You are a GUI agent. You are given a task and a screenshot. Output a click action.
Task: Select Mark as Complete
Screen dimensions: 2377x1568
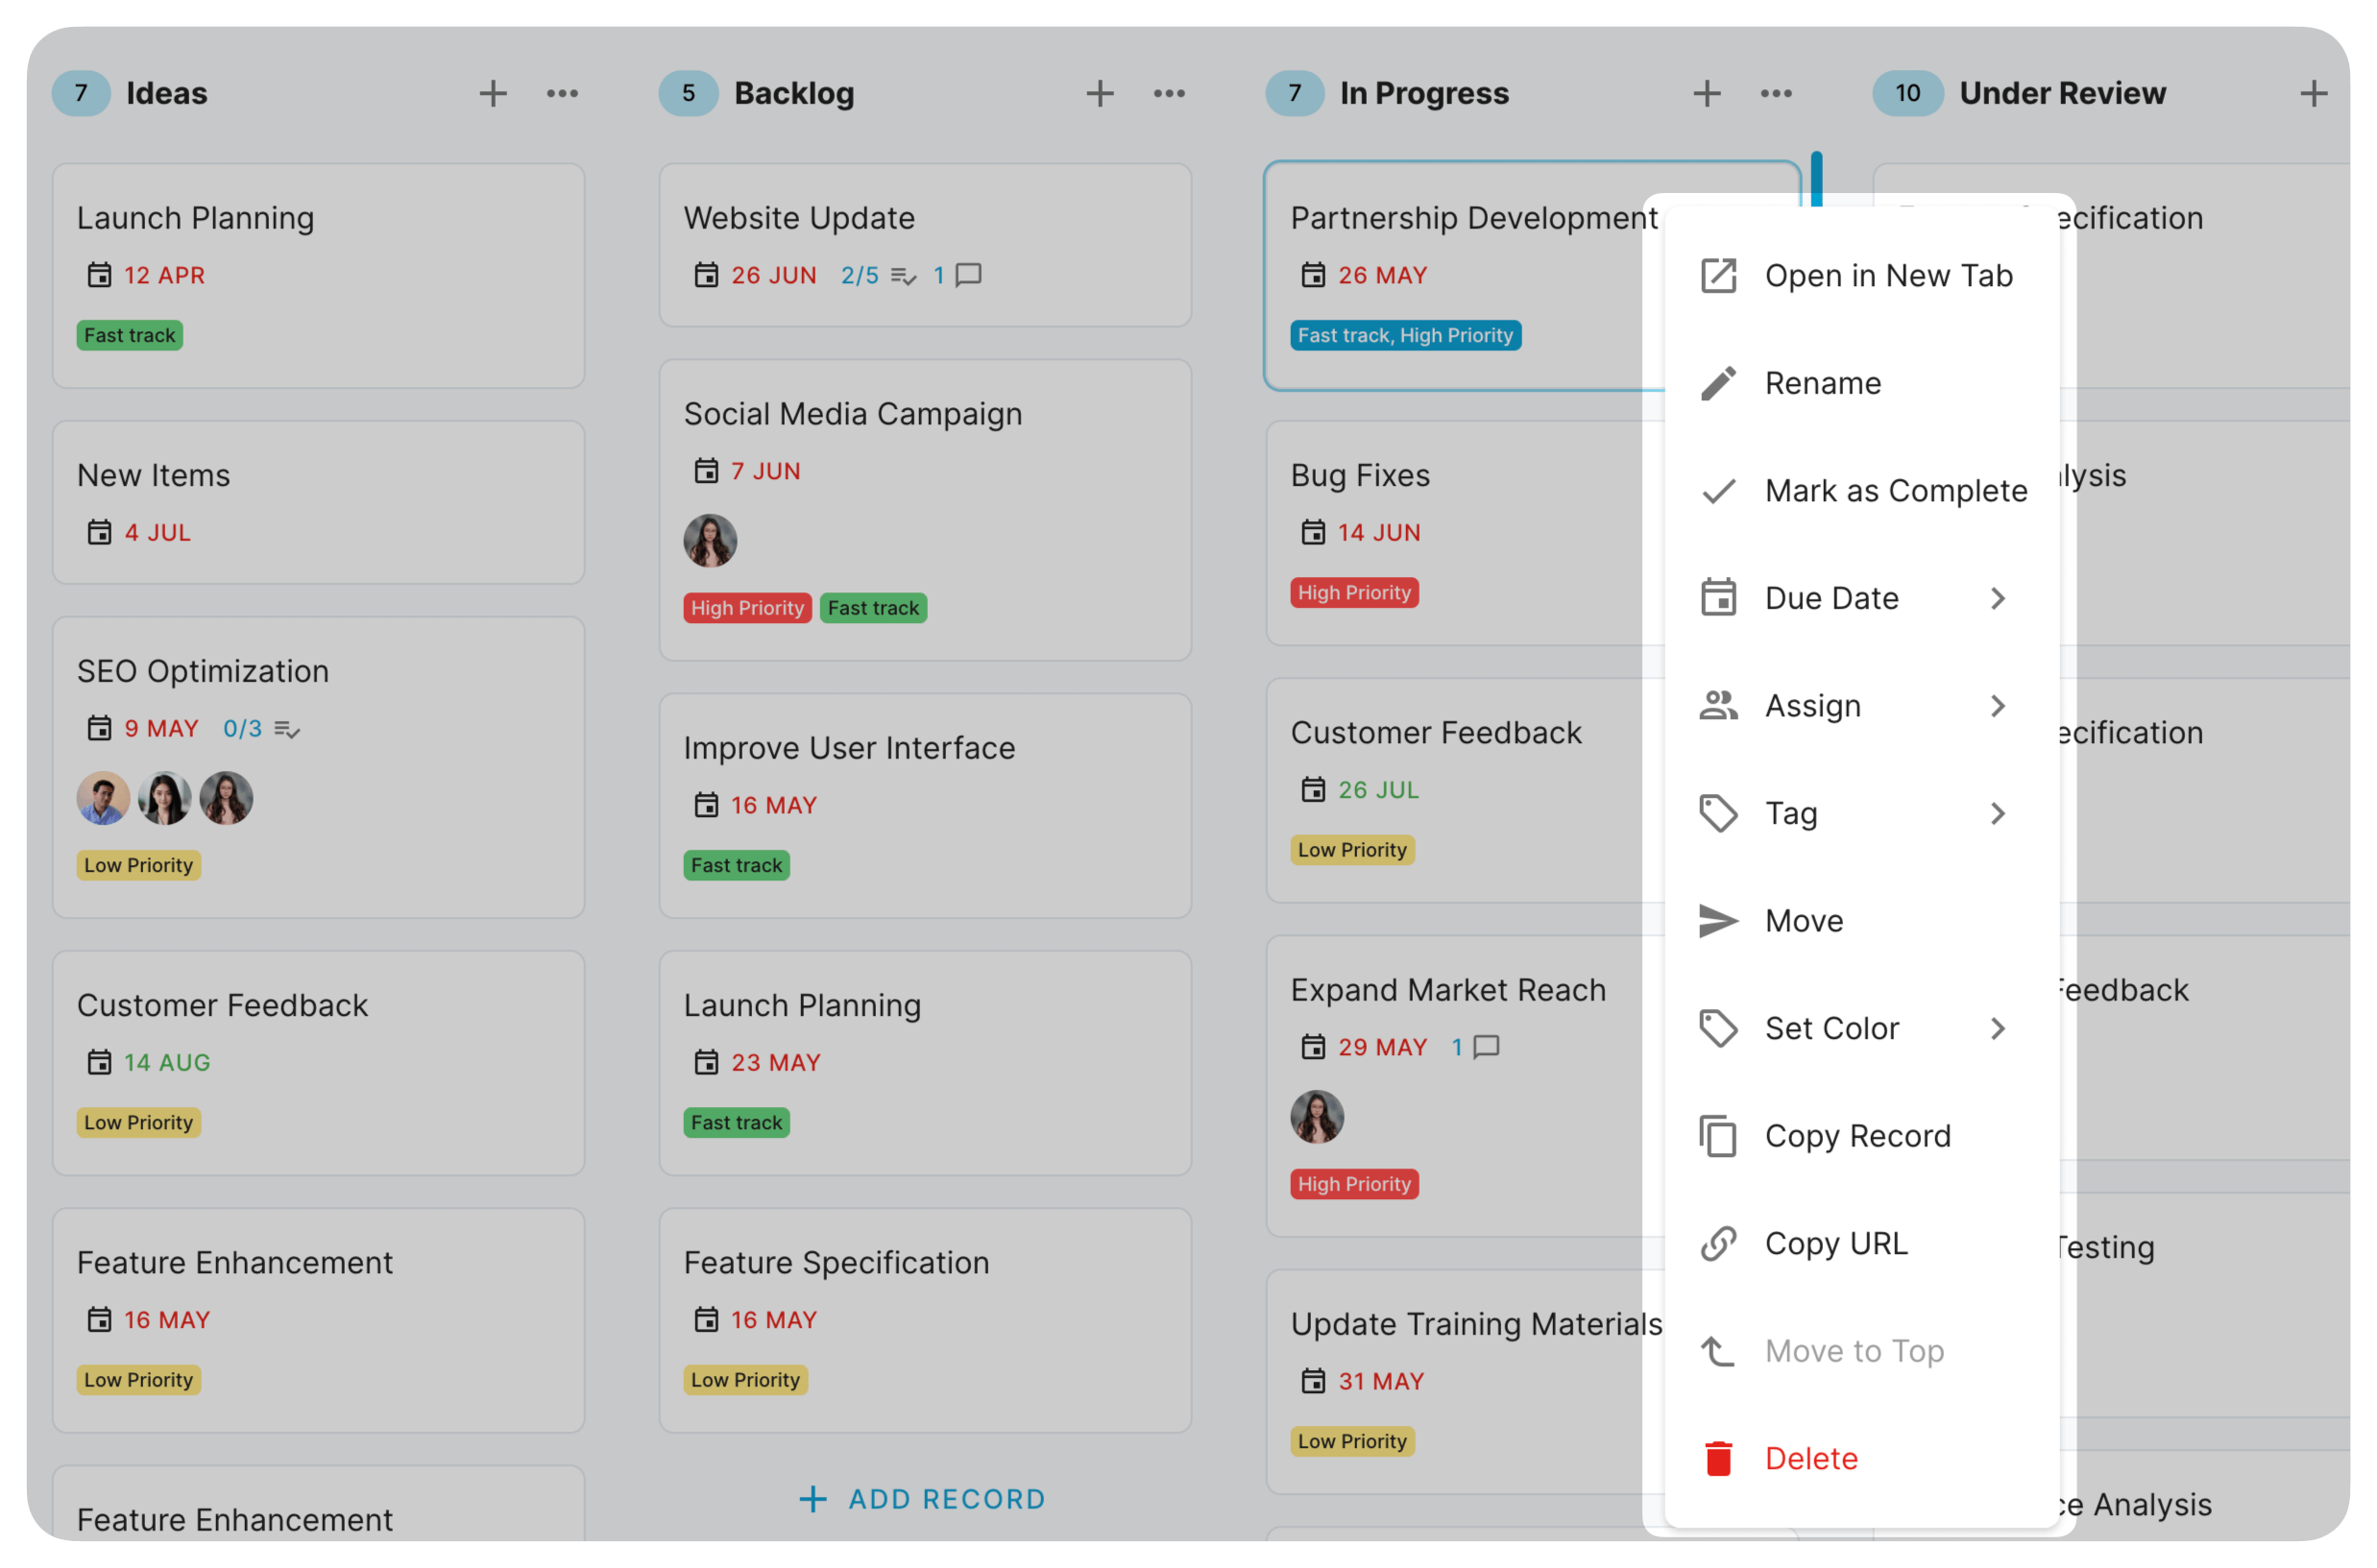[1861, 491]
